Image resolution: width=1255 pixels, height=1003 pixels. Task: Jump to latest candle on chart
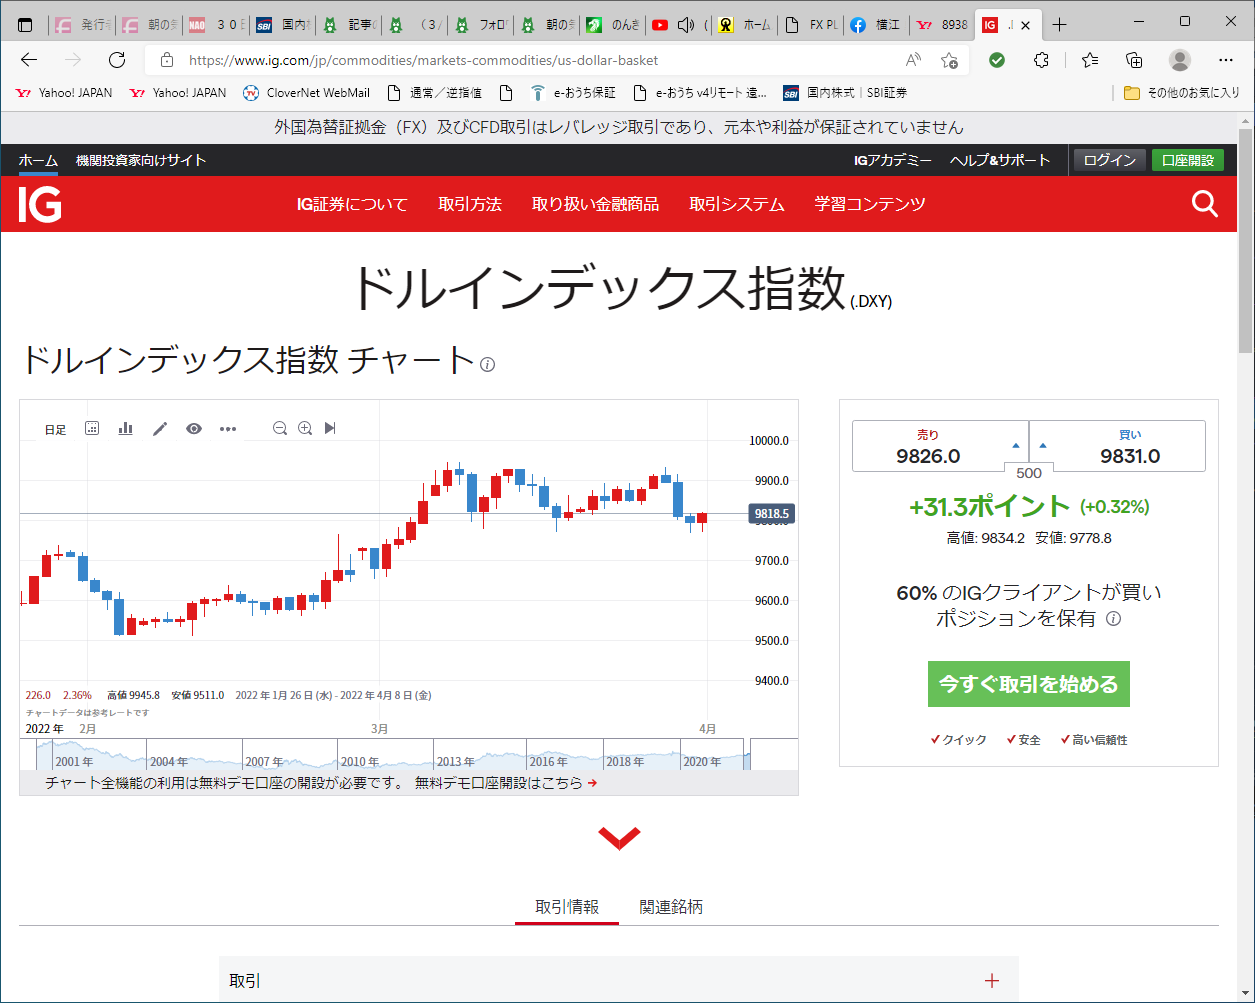(x=330, y=429)
